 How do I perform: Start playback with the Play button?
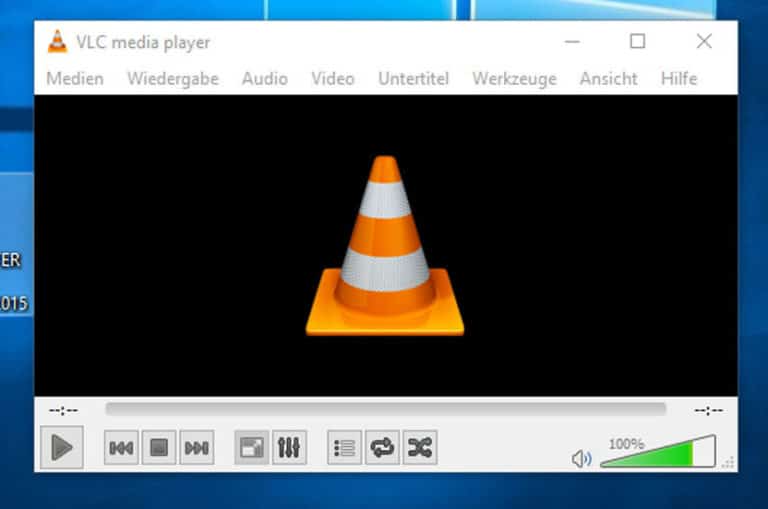coord(62,447)
